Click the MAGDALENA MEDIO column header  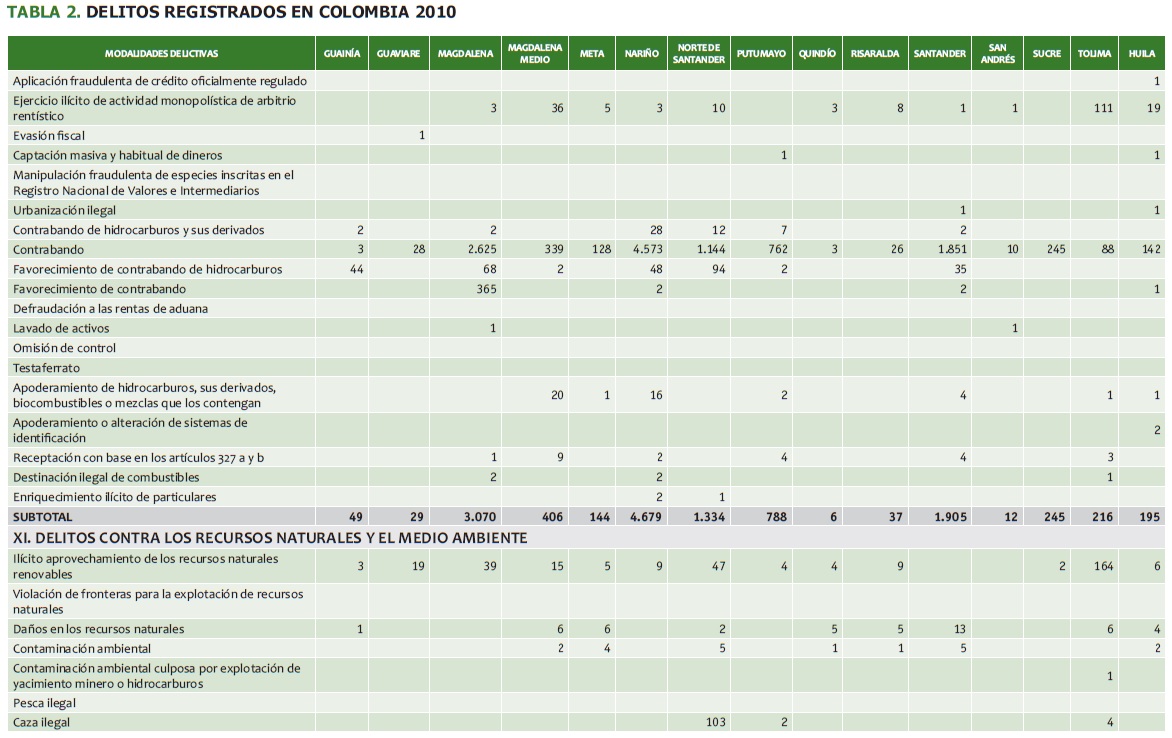tap(535, 54)
